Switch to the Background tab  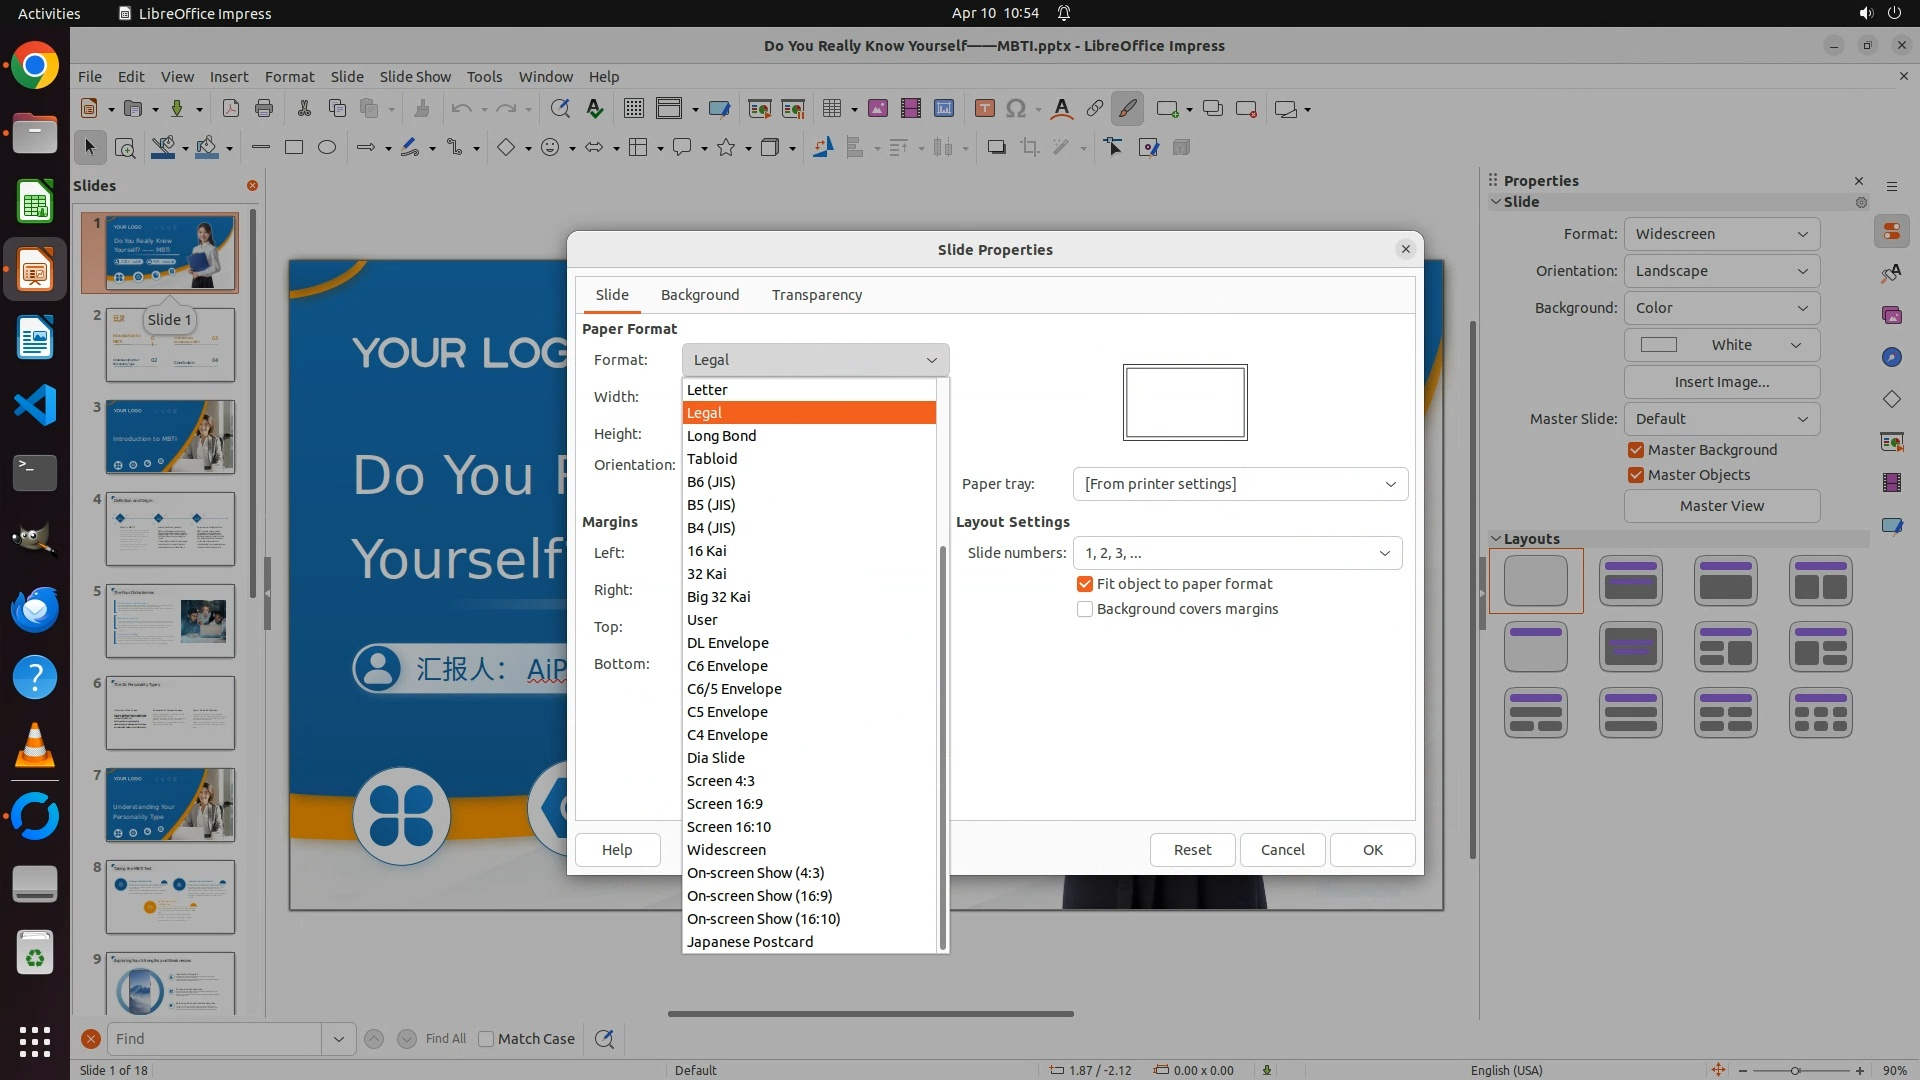click(700, 295)
